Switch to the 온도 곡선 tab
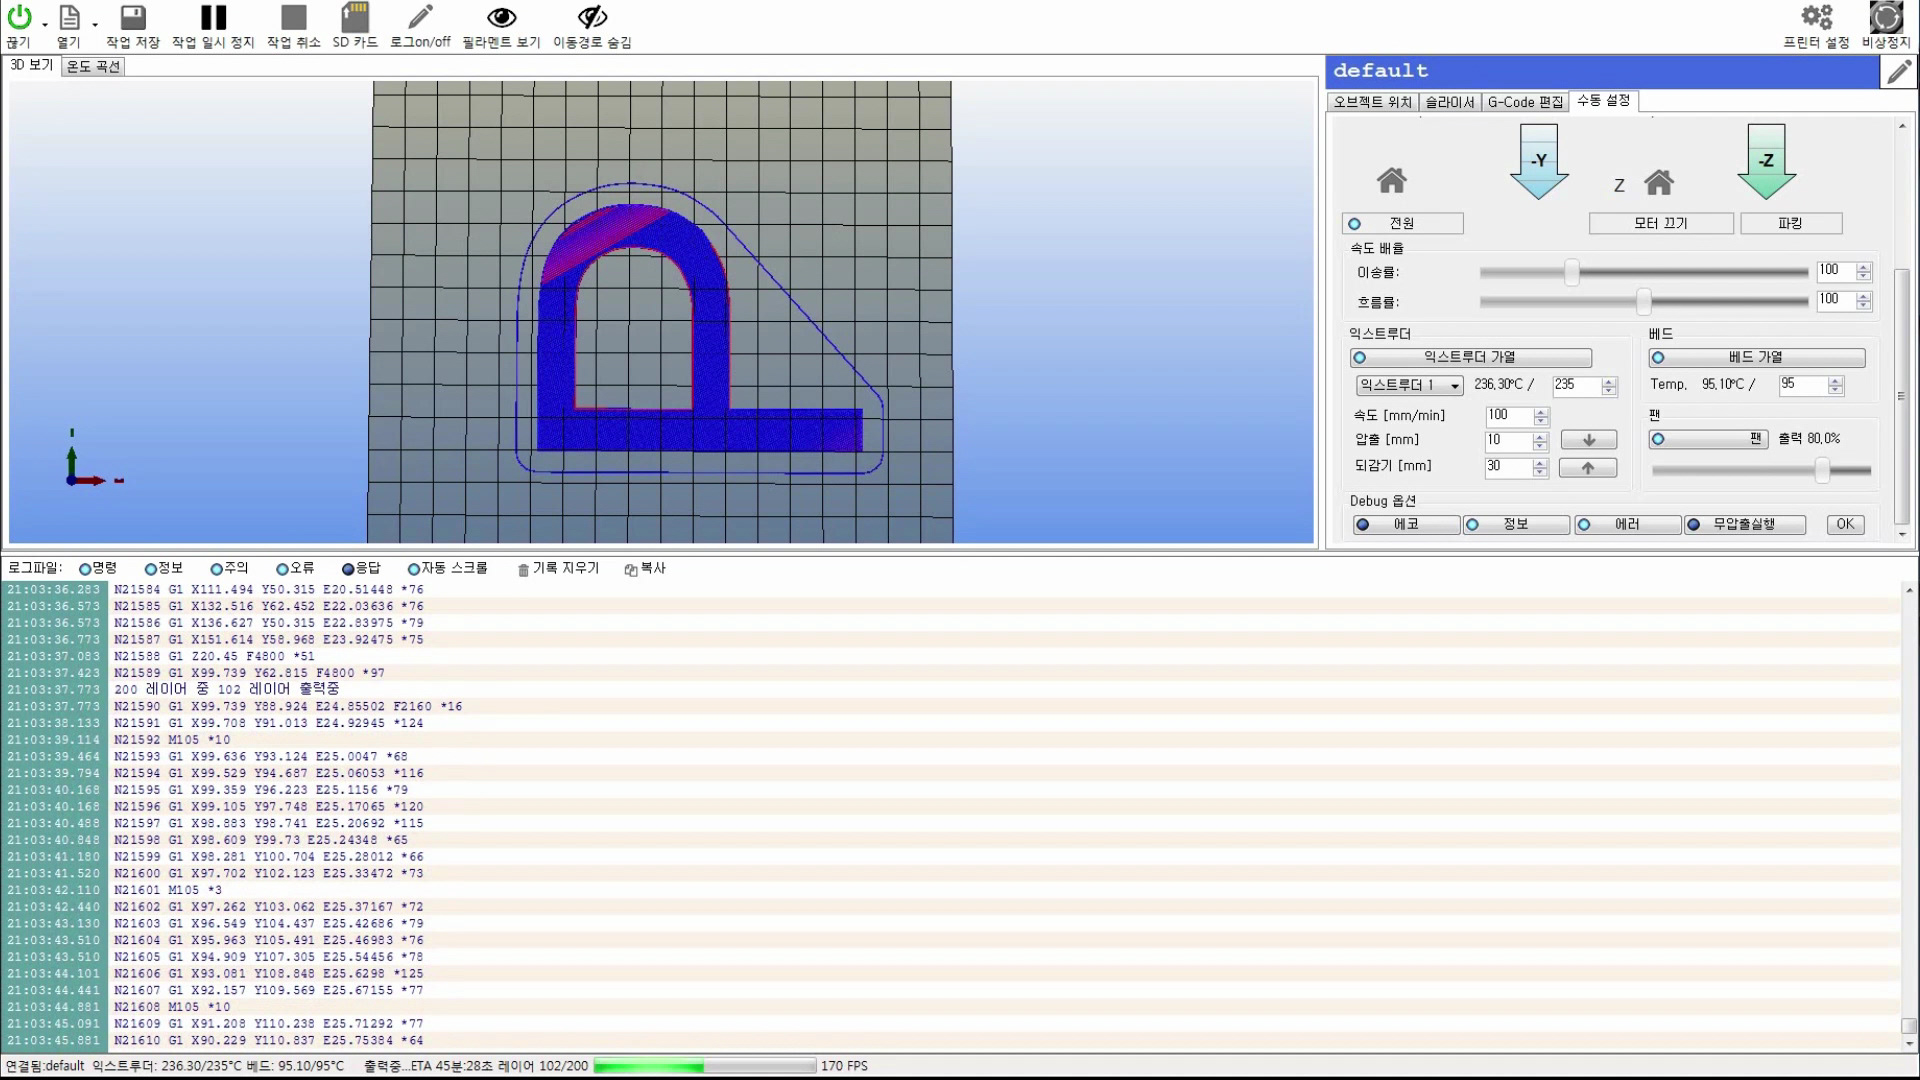1920x1080 pixels. pos(93,67)
